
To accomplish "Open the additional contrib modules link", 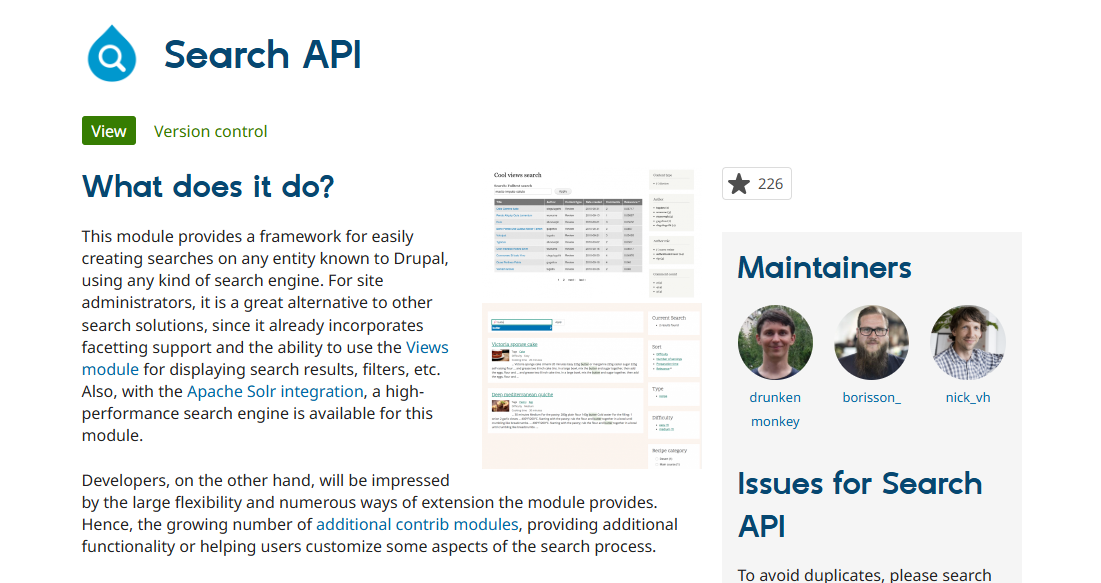I will tap(417, 524).
